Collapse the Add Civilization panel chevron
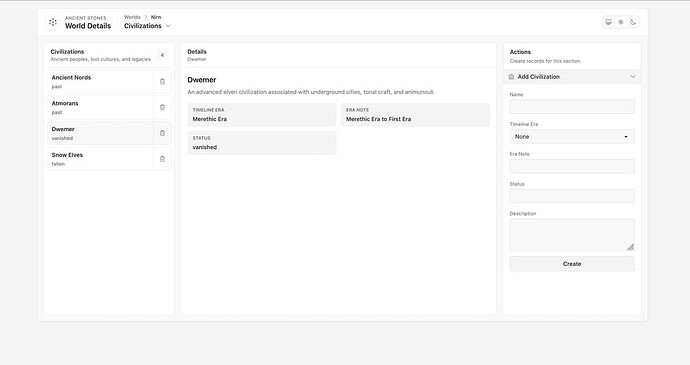This screenshot has width=690, height=365. point(633,77)
